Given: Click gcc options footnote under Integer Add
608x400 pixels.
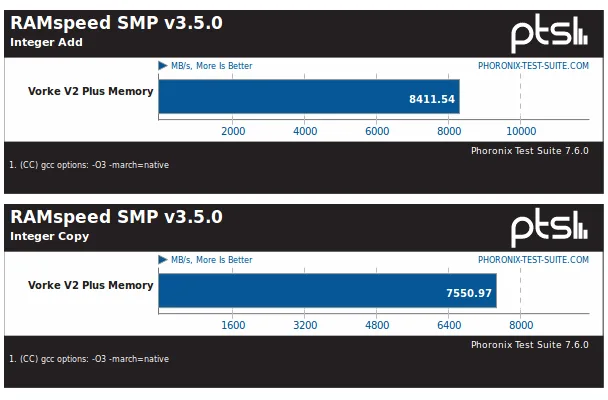Looking at the screenshot, I should [89, 165].
